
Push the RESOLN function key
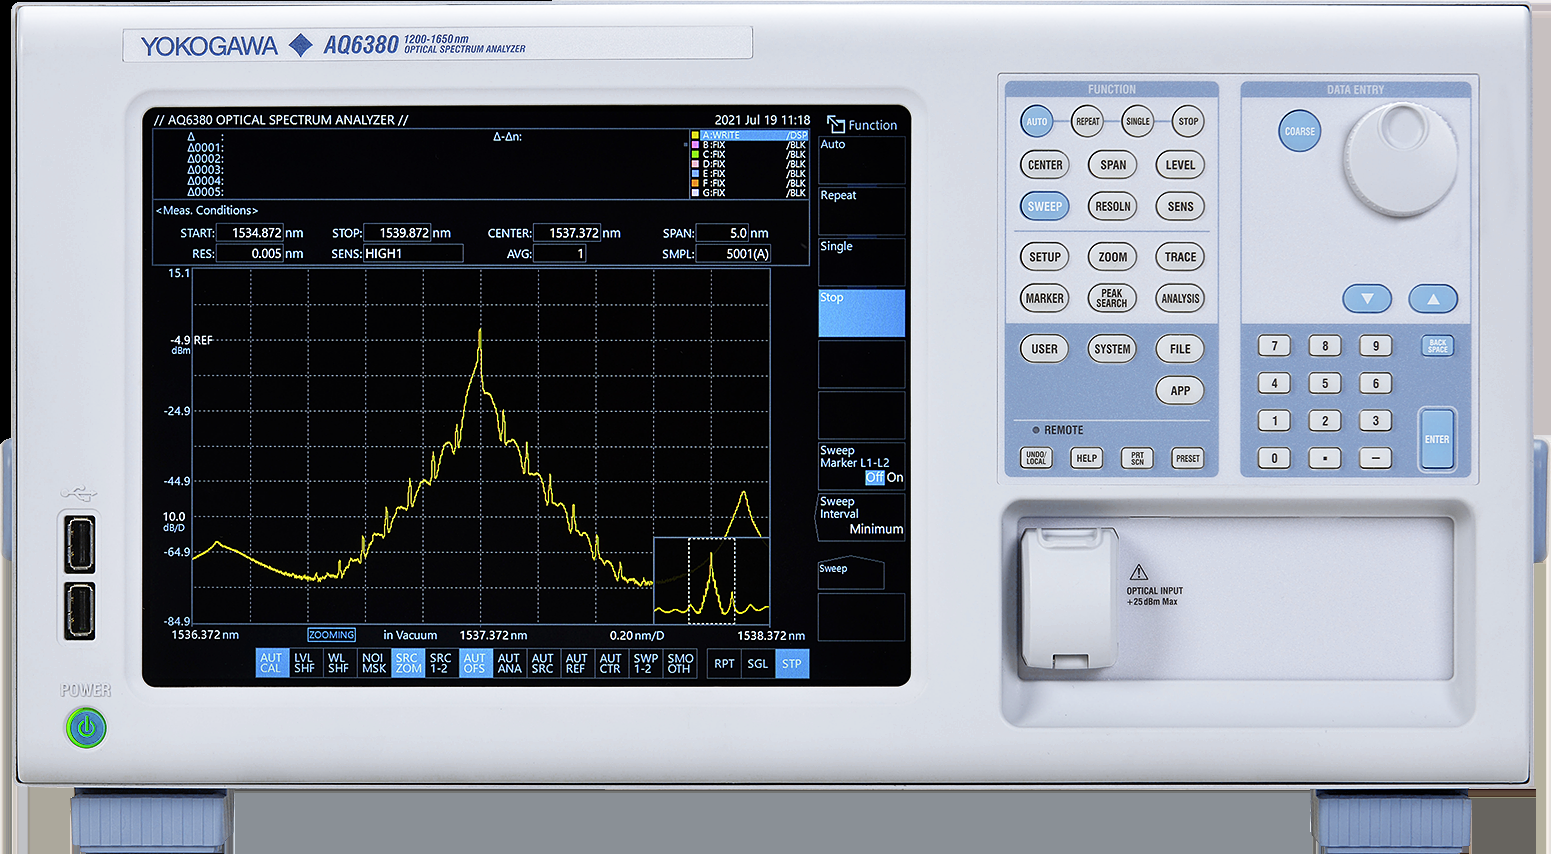pos(1112,206)
